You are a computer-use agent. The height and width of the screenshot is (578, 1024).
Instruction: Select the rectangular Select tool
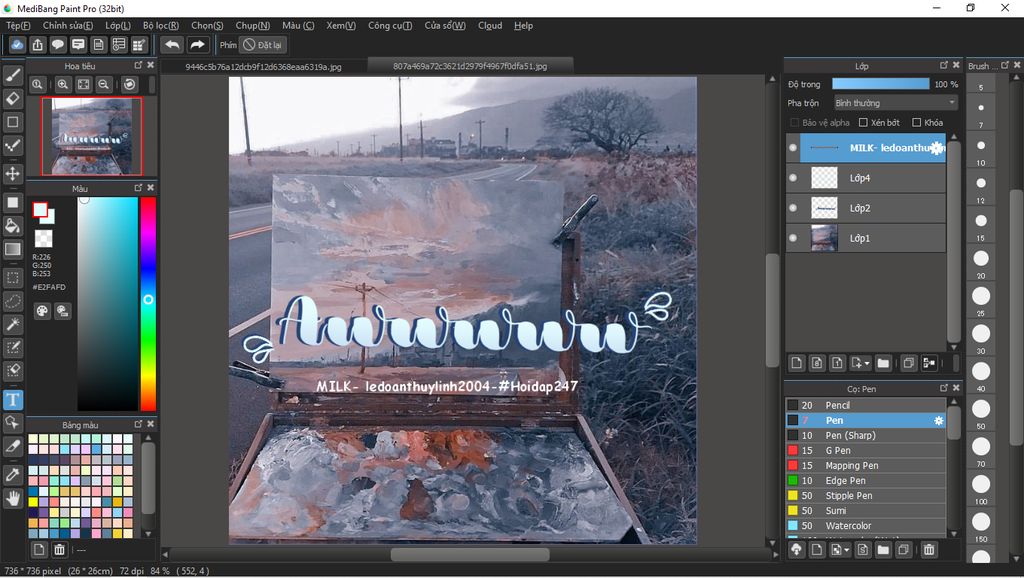click(12, 278)
